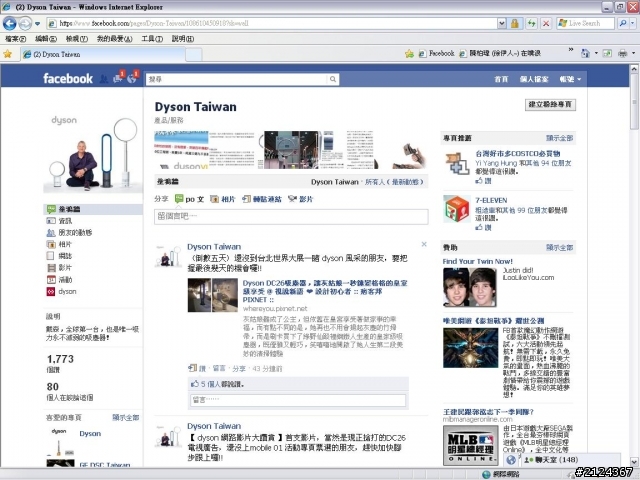Click the Live Search magnifier button
Viewport: 640px width, 480px height.
(623, 24)
